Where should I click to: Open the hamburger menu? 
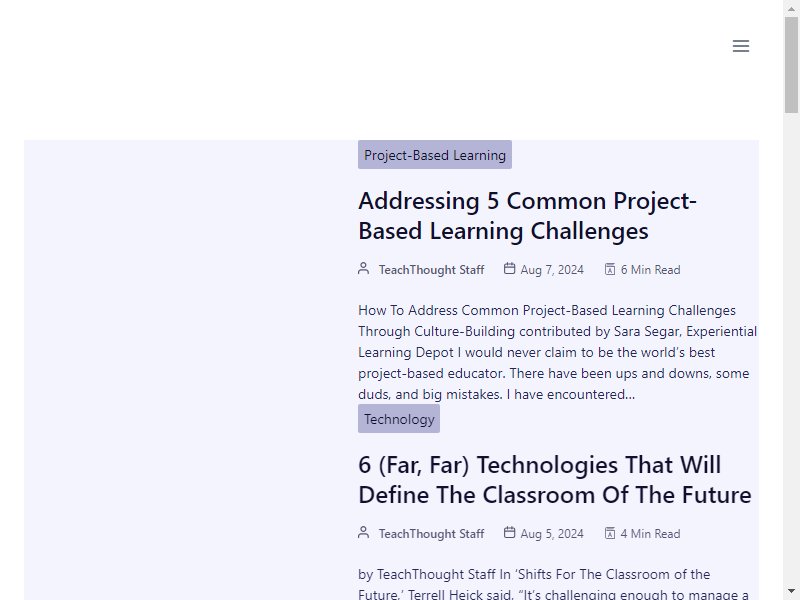(740, 46)
